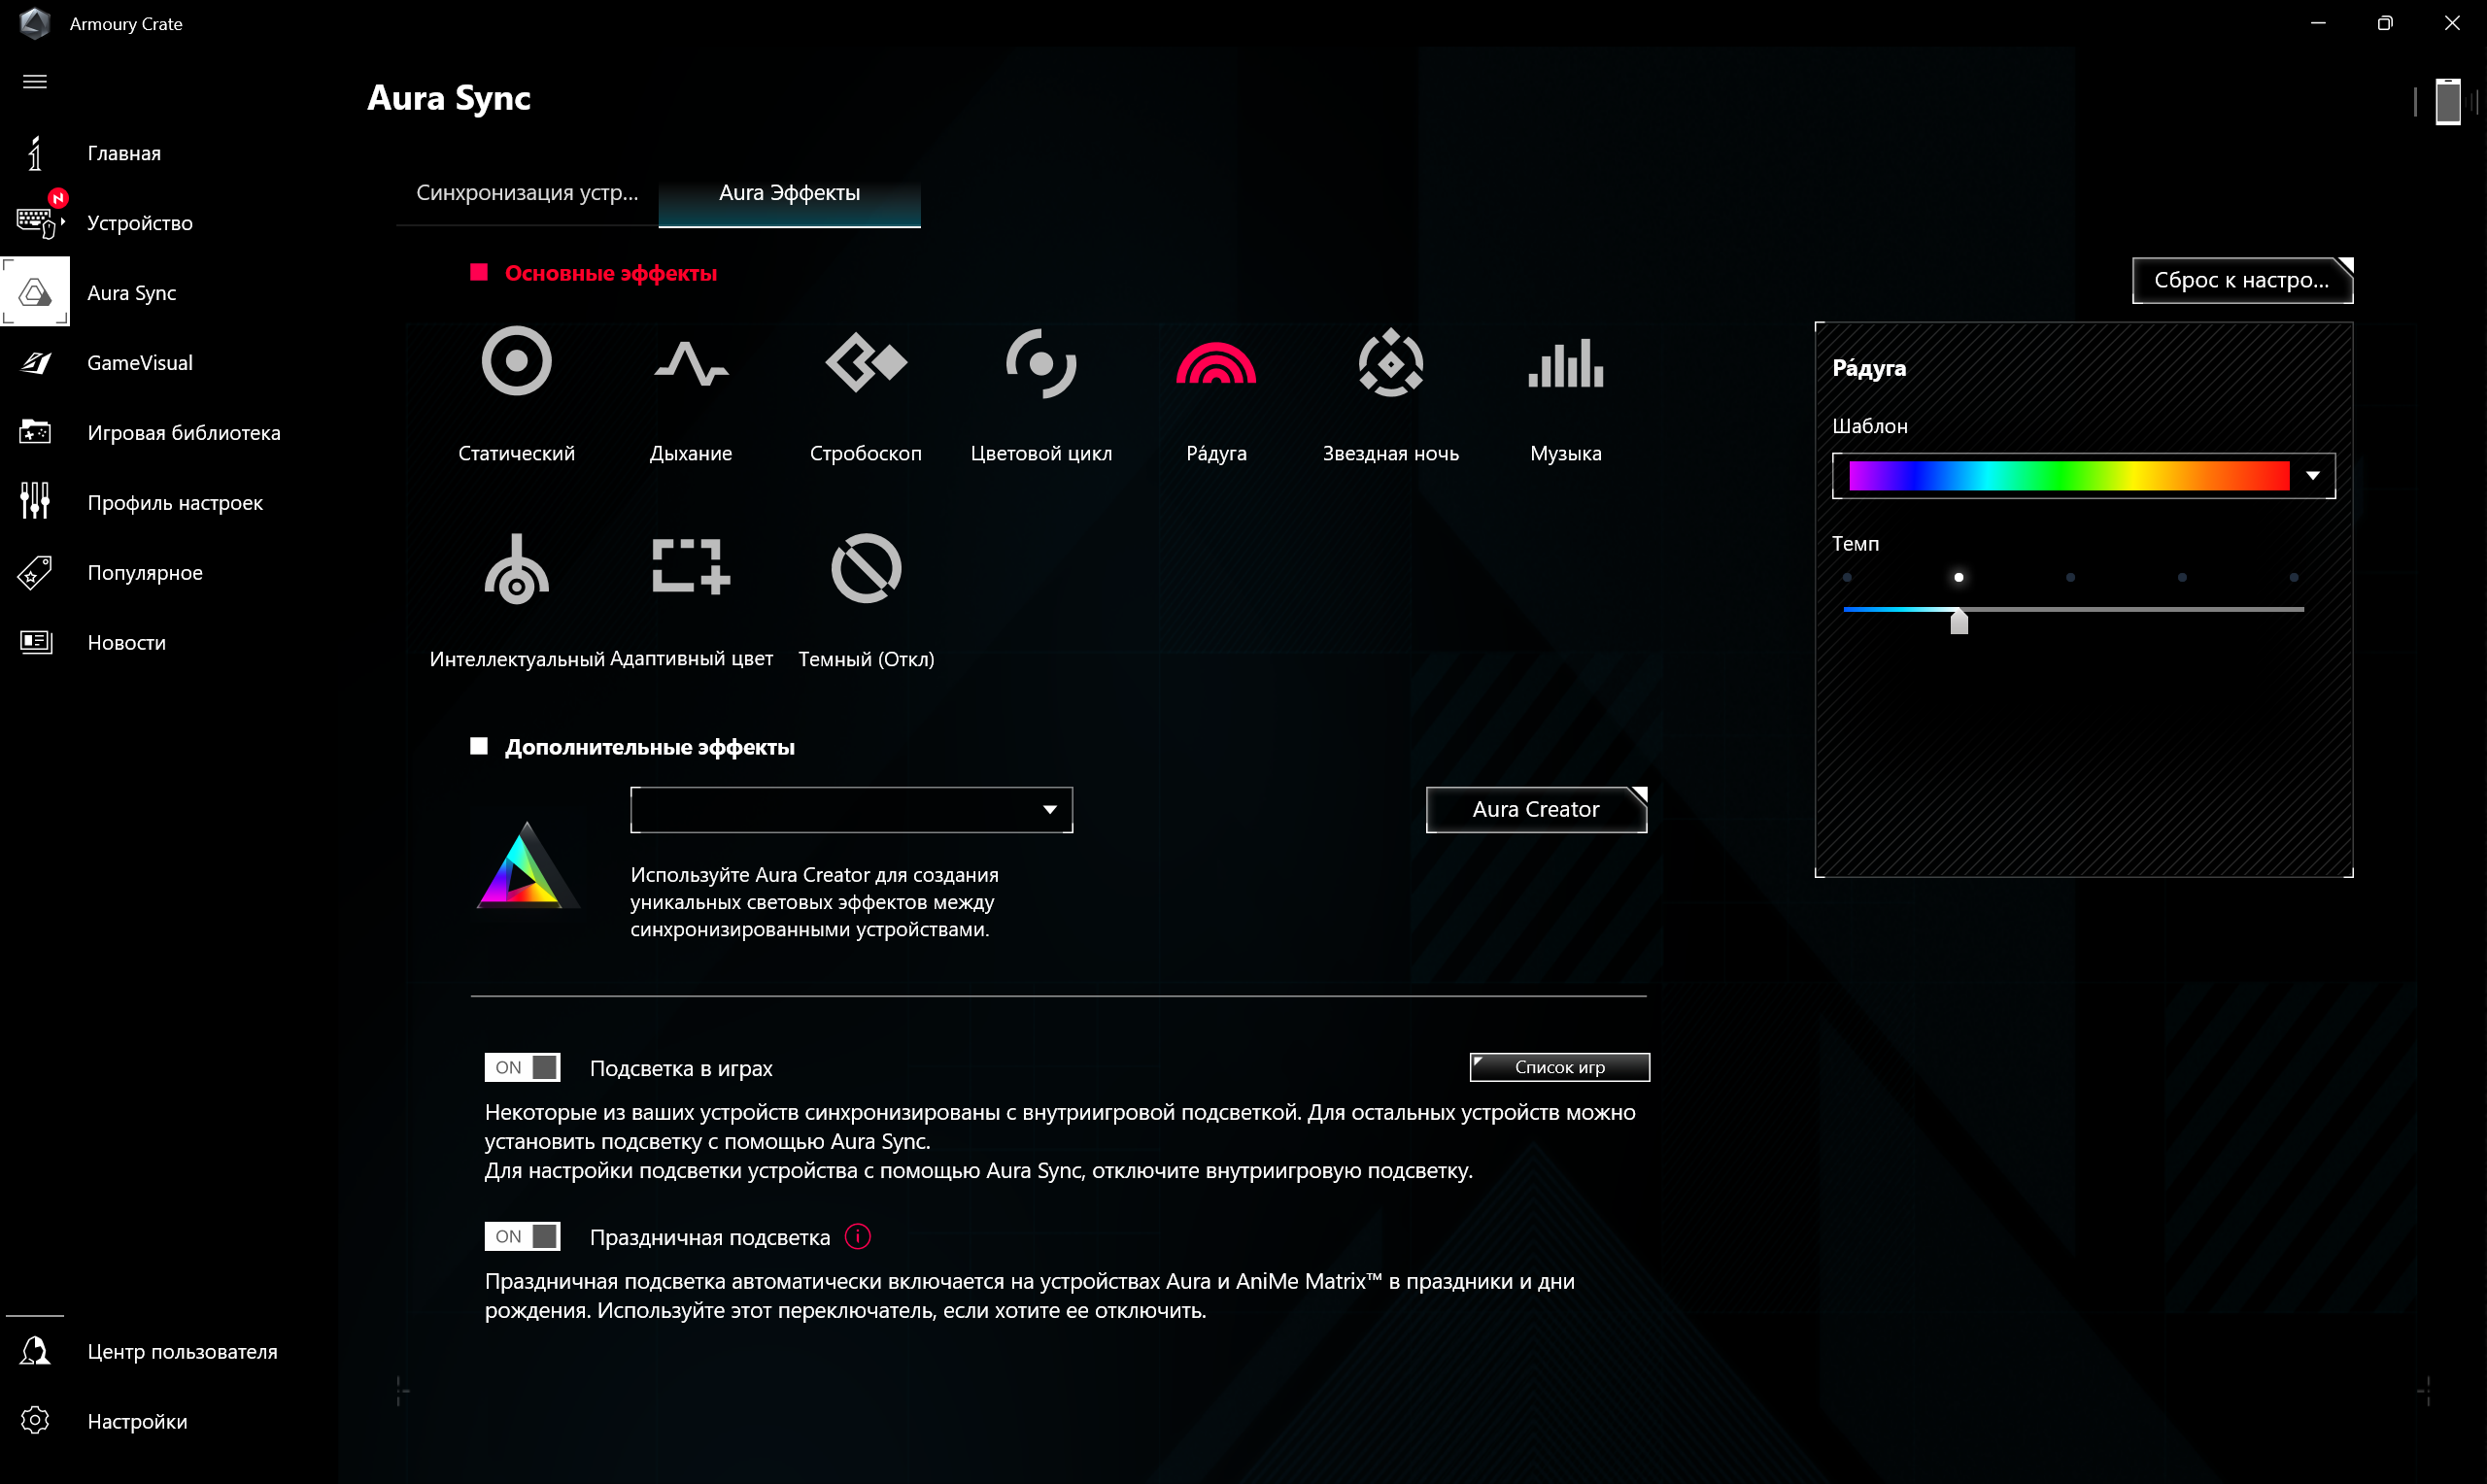This screenshot has width=2487, height=1484.
Task: Choose the Интеллектуальный smart effect icon
Action: pyautogui.click(x=516, y=568)
